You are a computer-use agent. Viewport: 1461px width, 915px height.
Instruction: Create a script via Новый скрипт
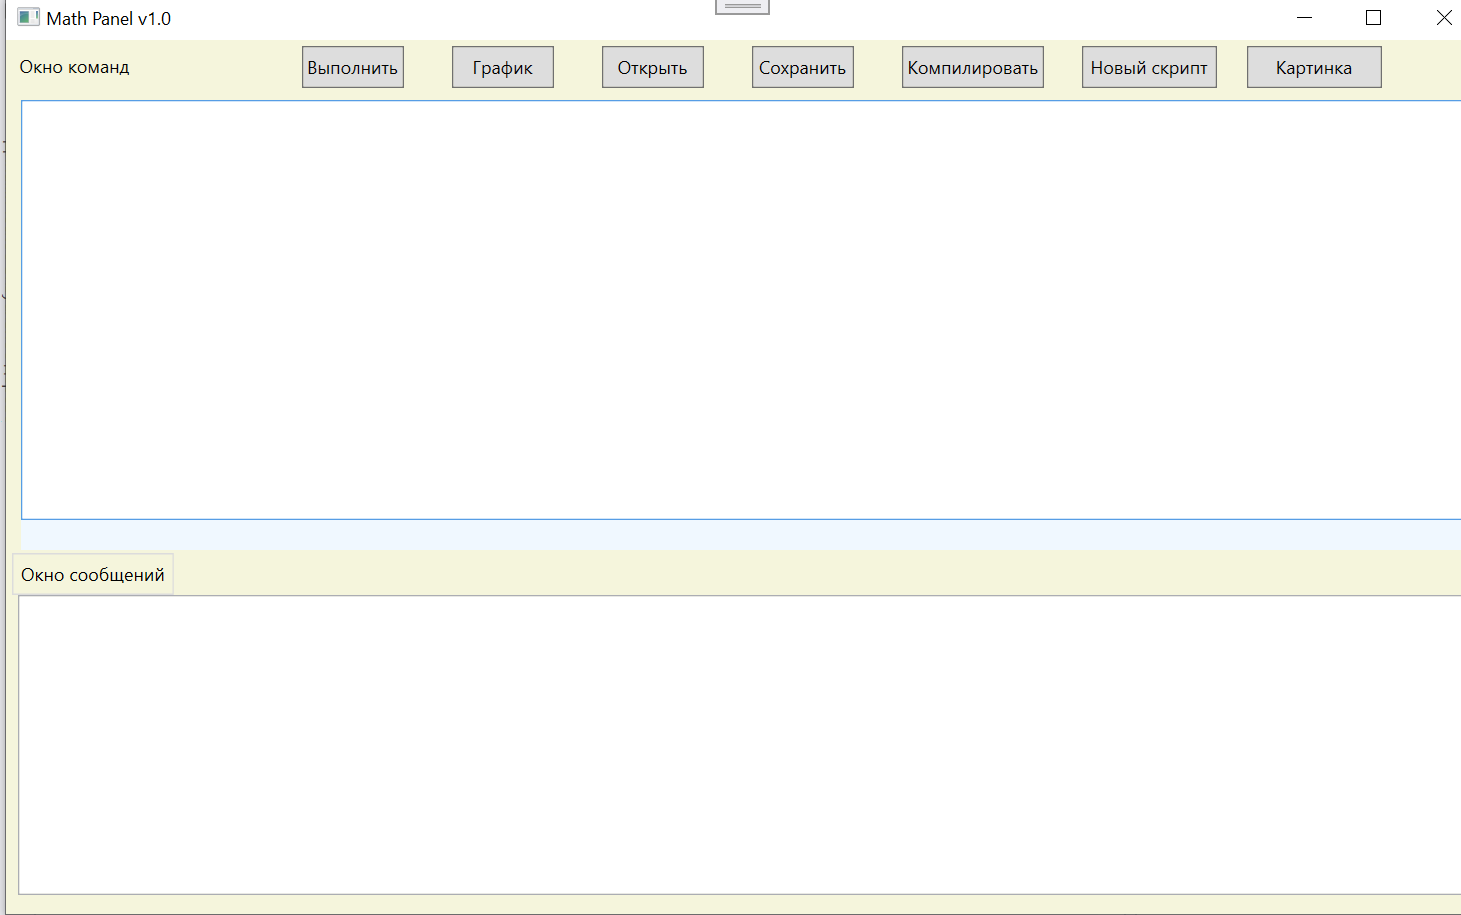pyautogui.click(x=1148, y=68)
